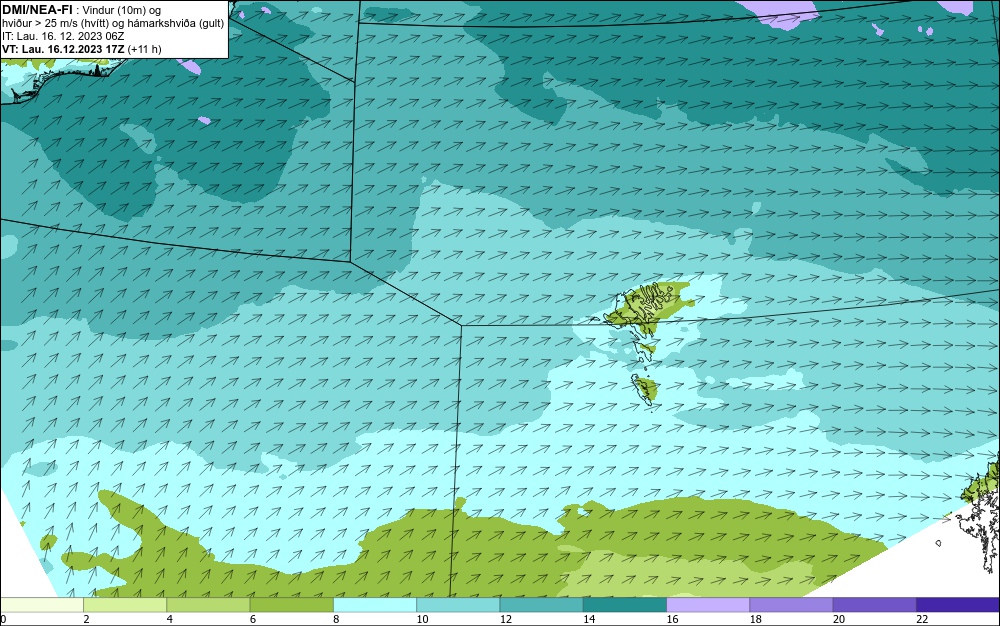The width and height of the screenshot is (1000, 626).
Task: Click the 20–22 m/s violet legend swatch
Action: click(x=874, y=604)
